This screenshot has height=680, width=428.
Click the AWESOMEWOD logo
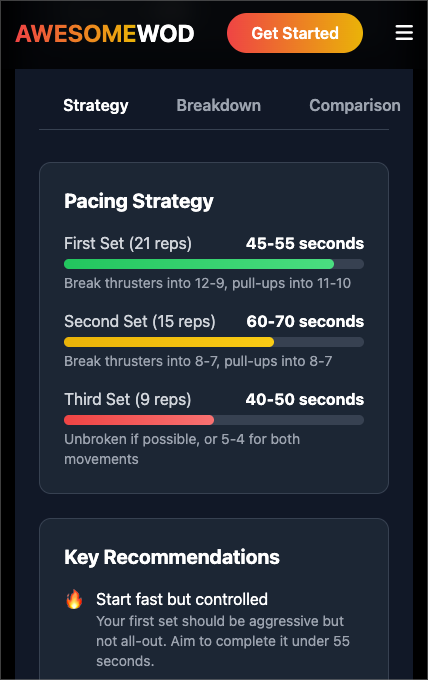click(x=105, y=34)
